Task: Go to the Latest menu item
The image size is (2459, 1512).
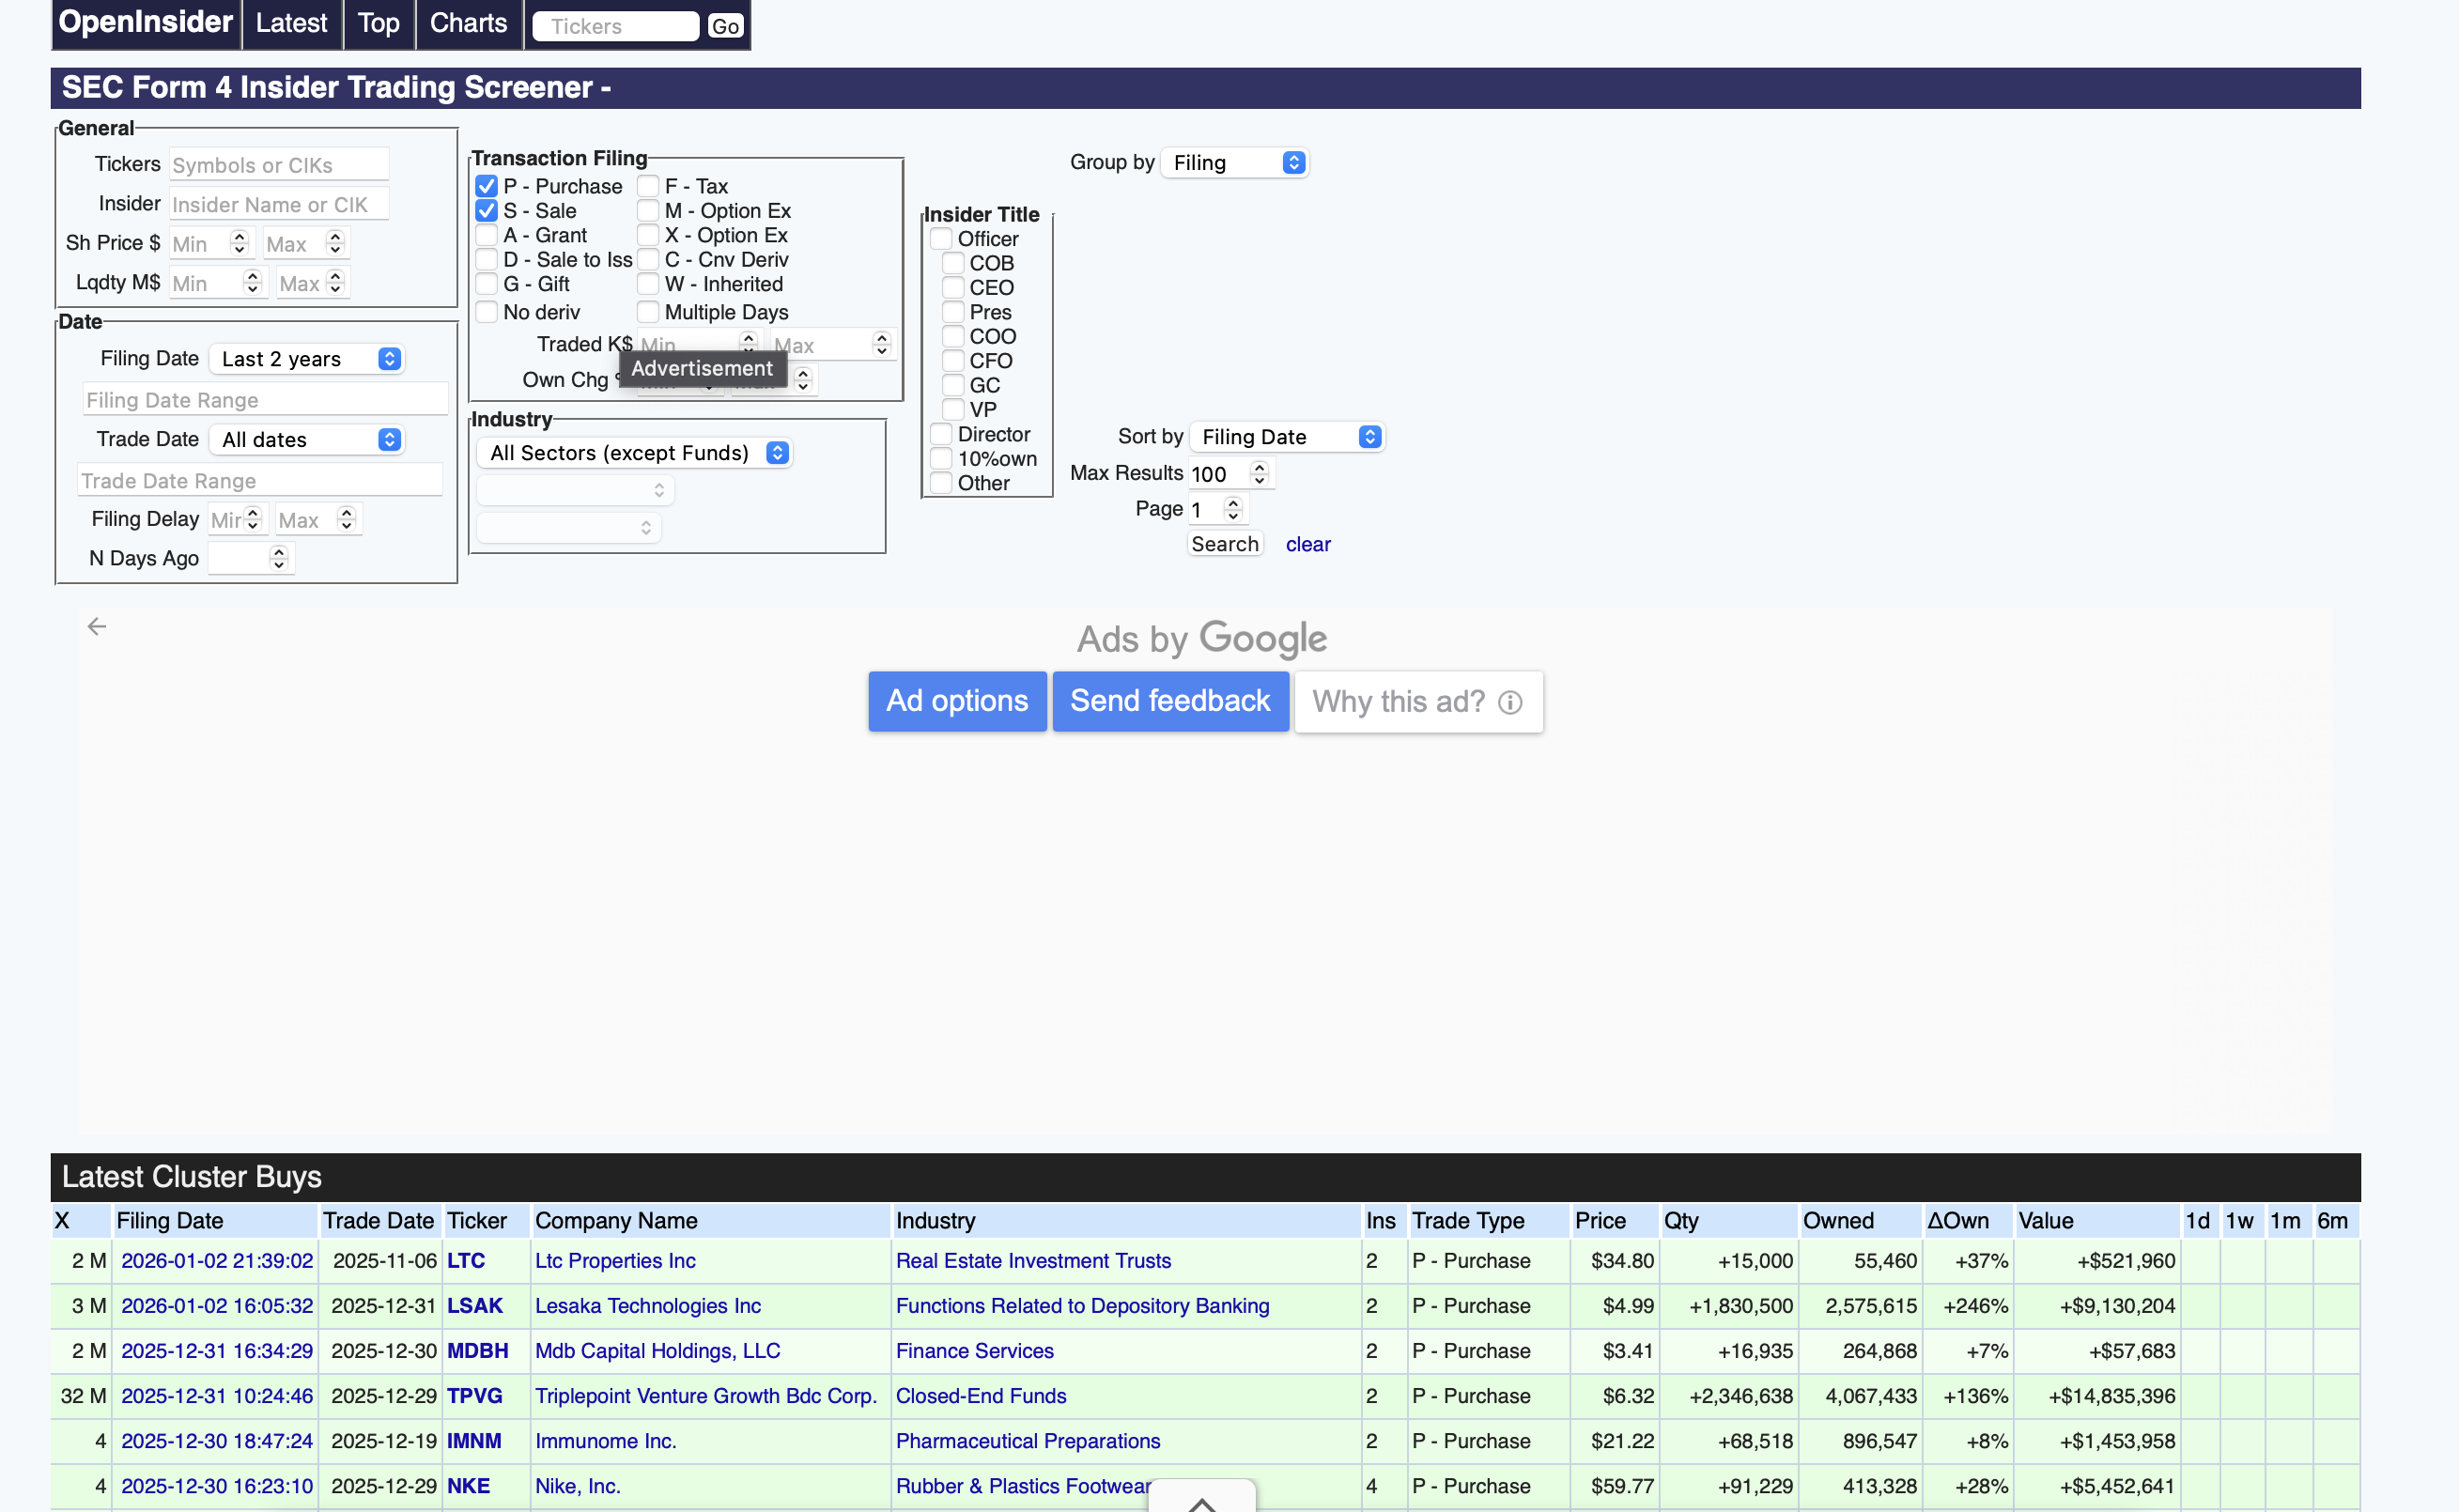Action: (291, 23)
